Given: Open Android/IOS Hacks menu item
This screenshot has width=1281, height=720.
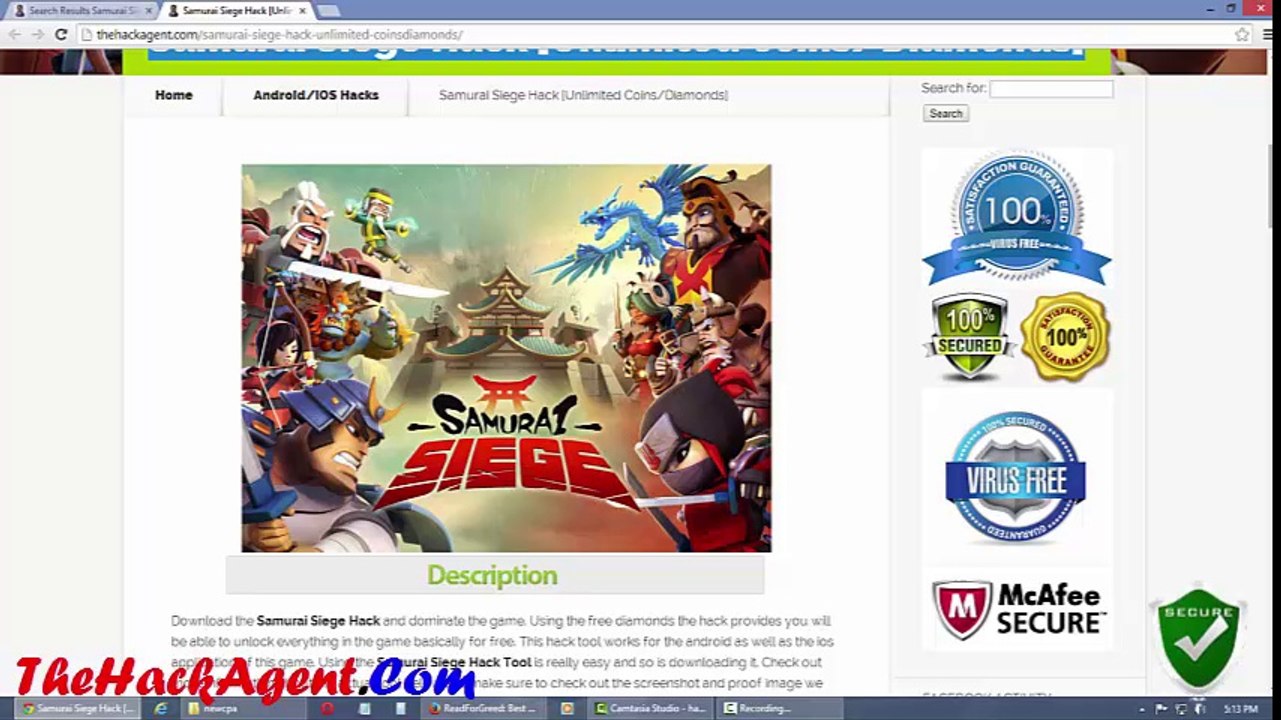Looking at the screenshot, I should 315,95.
